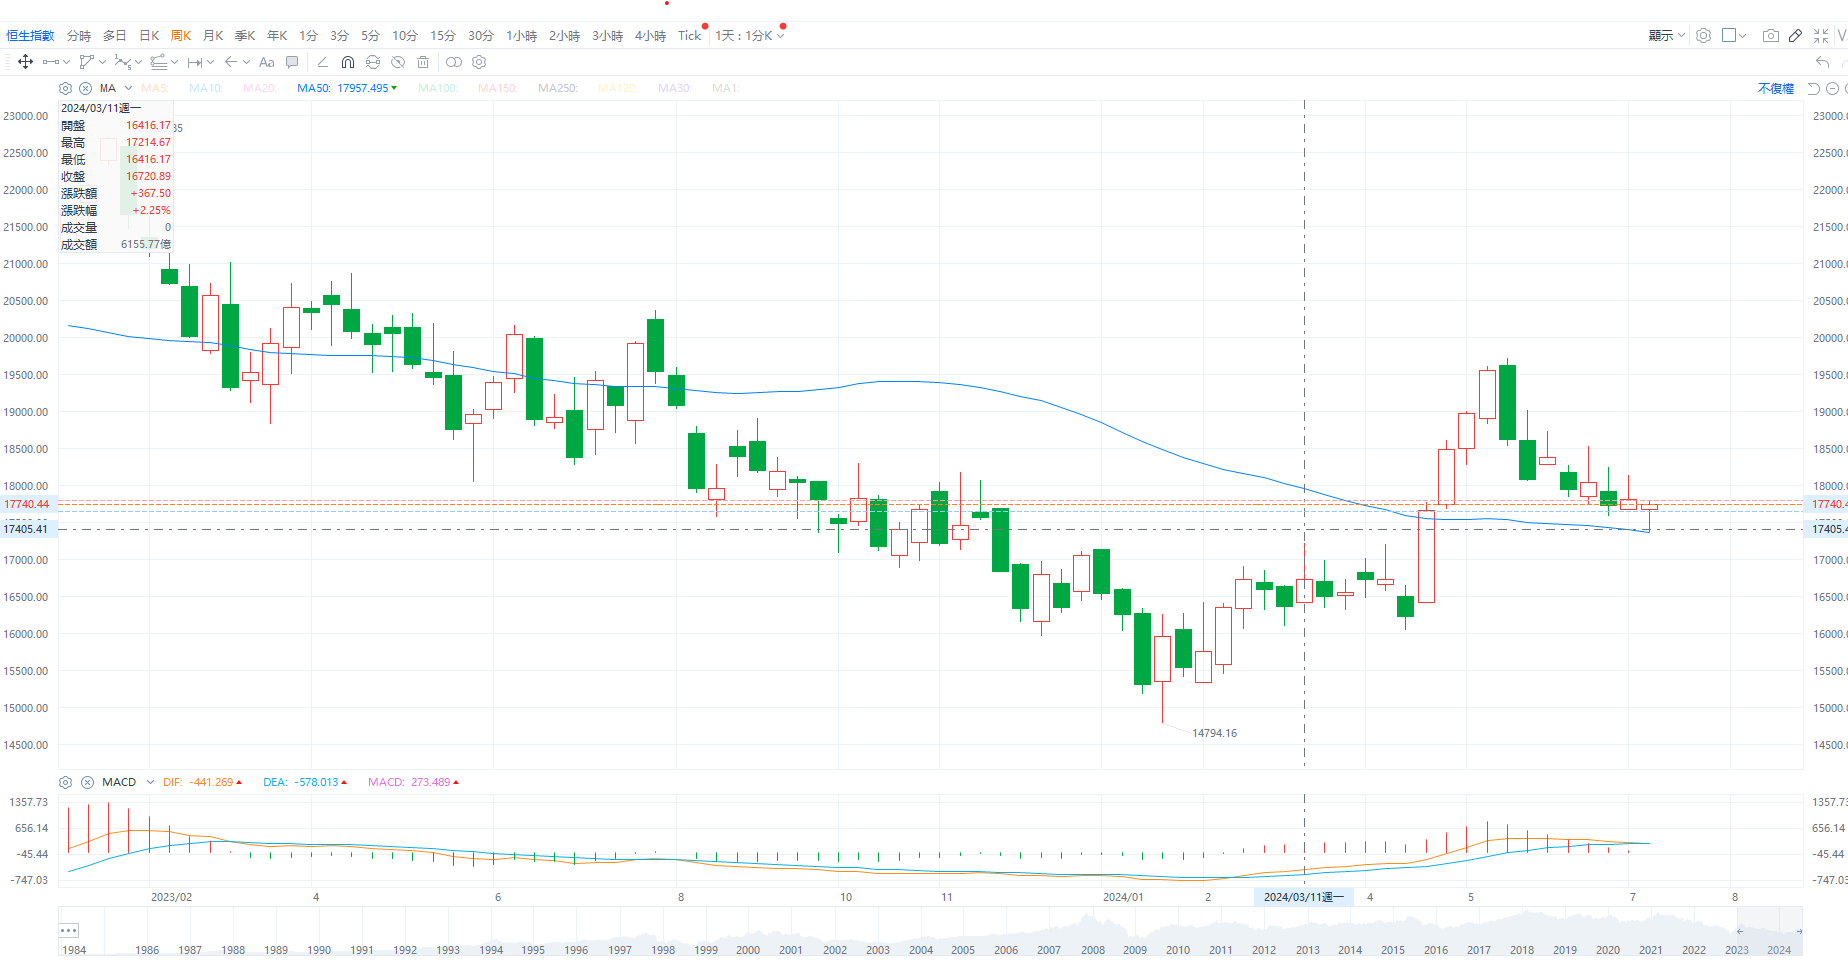Click the 不復權 adjustment setting button
The width and height of the screenshot is (1848, 966).
click(x=1776, y=88)
